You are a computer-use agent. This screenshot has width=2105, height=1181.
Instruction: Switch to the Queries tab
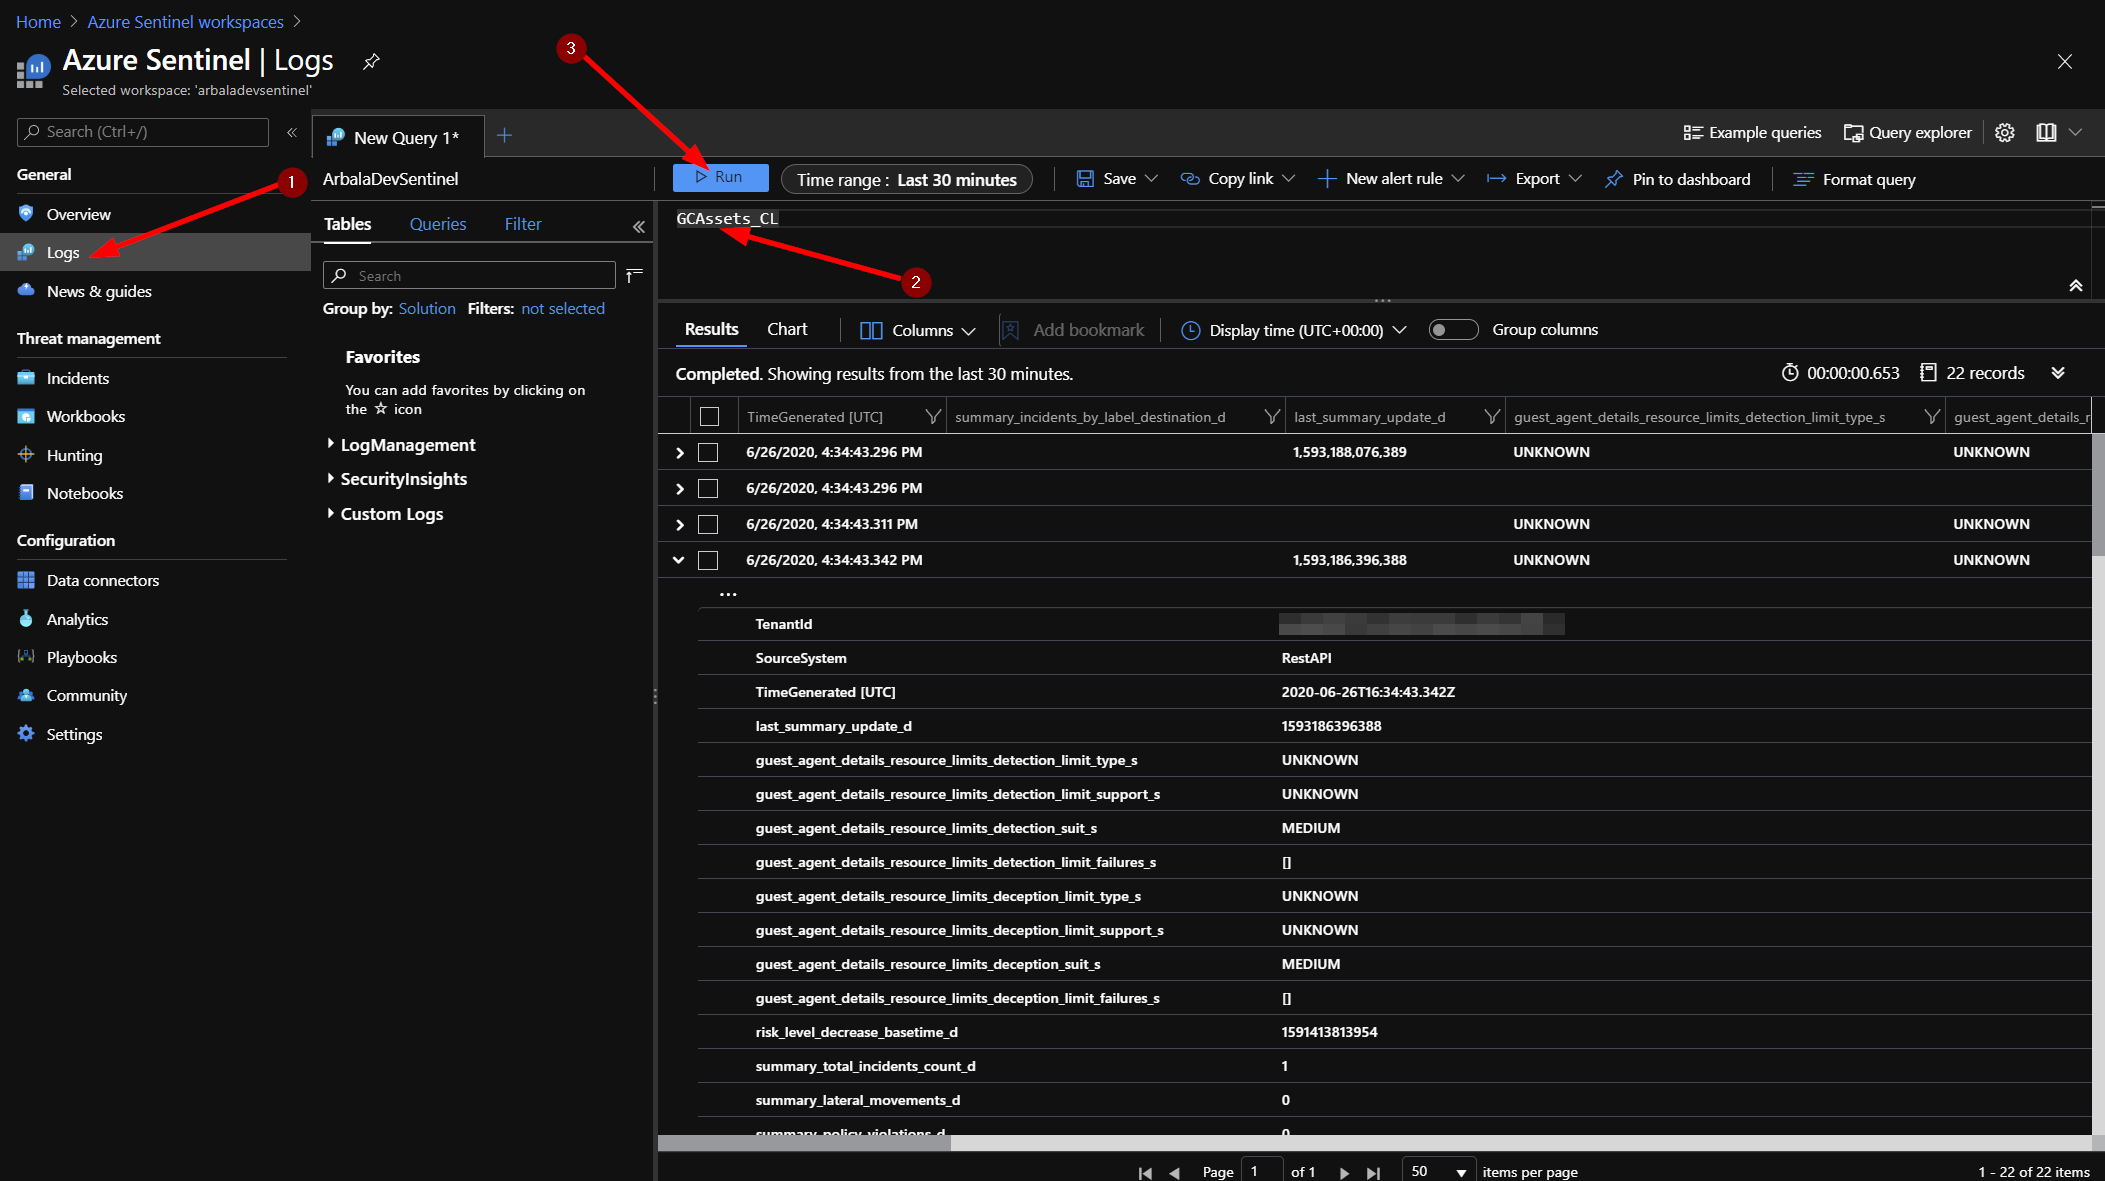coord(438,224)
